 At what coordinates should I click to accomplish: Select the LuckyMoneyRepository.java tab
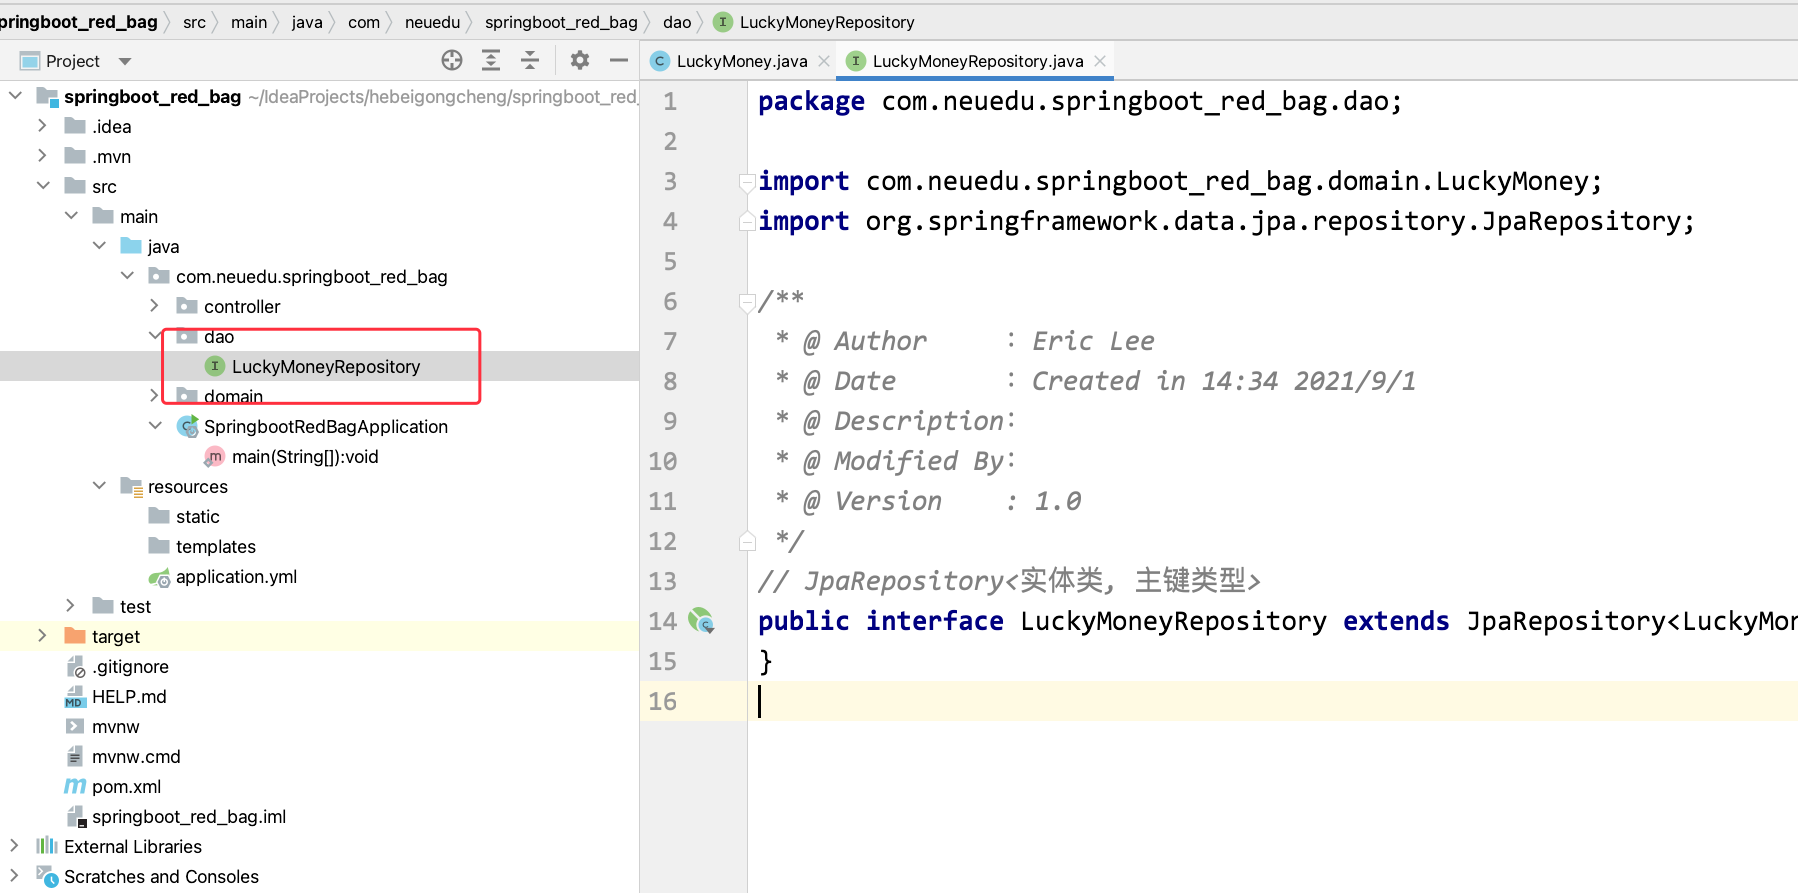pos(977,61)
